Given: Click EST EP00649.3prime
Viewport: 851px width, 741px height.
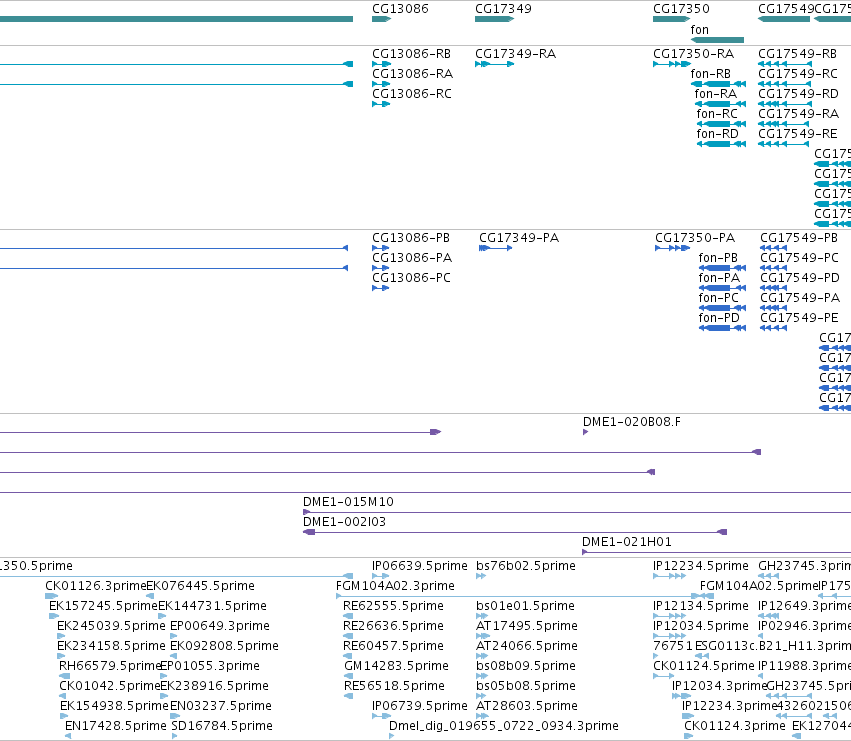Looking at the screenshot, I should pos(220,626).
